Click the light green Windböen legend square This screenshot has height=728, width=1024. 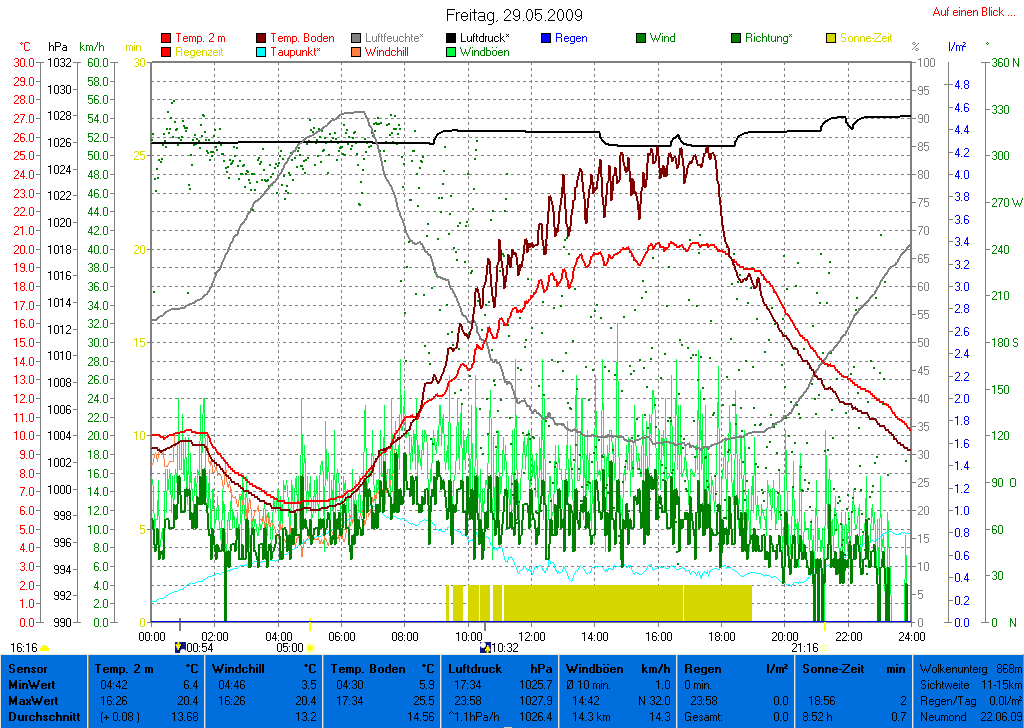click(451, 52)
